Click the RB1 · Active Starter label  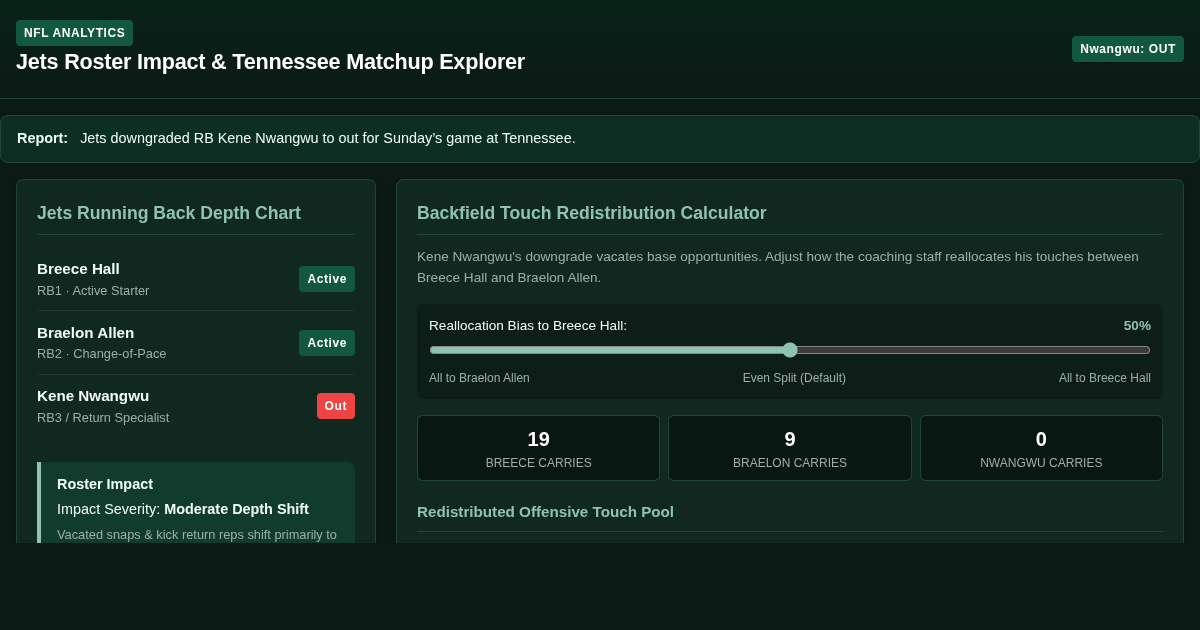click(x=93, y=291)
